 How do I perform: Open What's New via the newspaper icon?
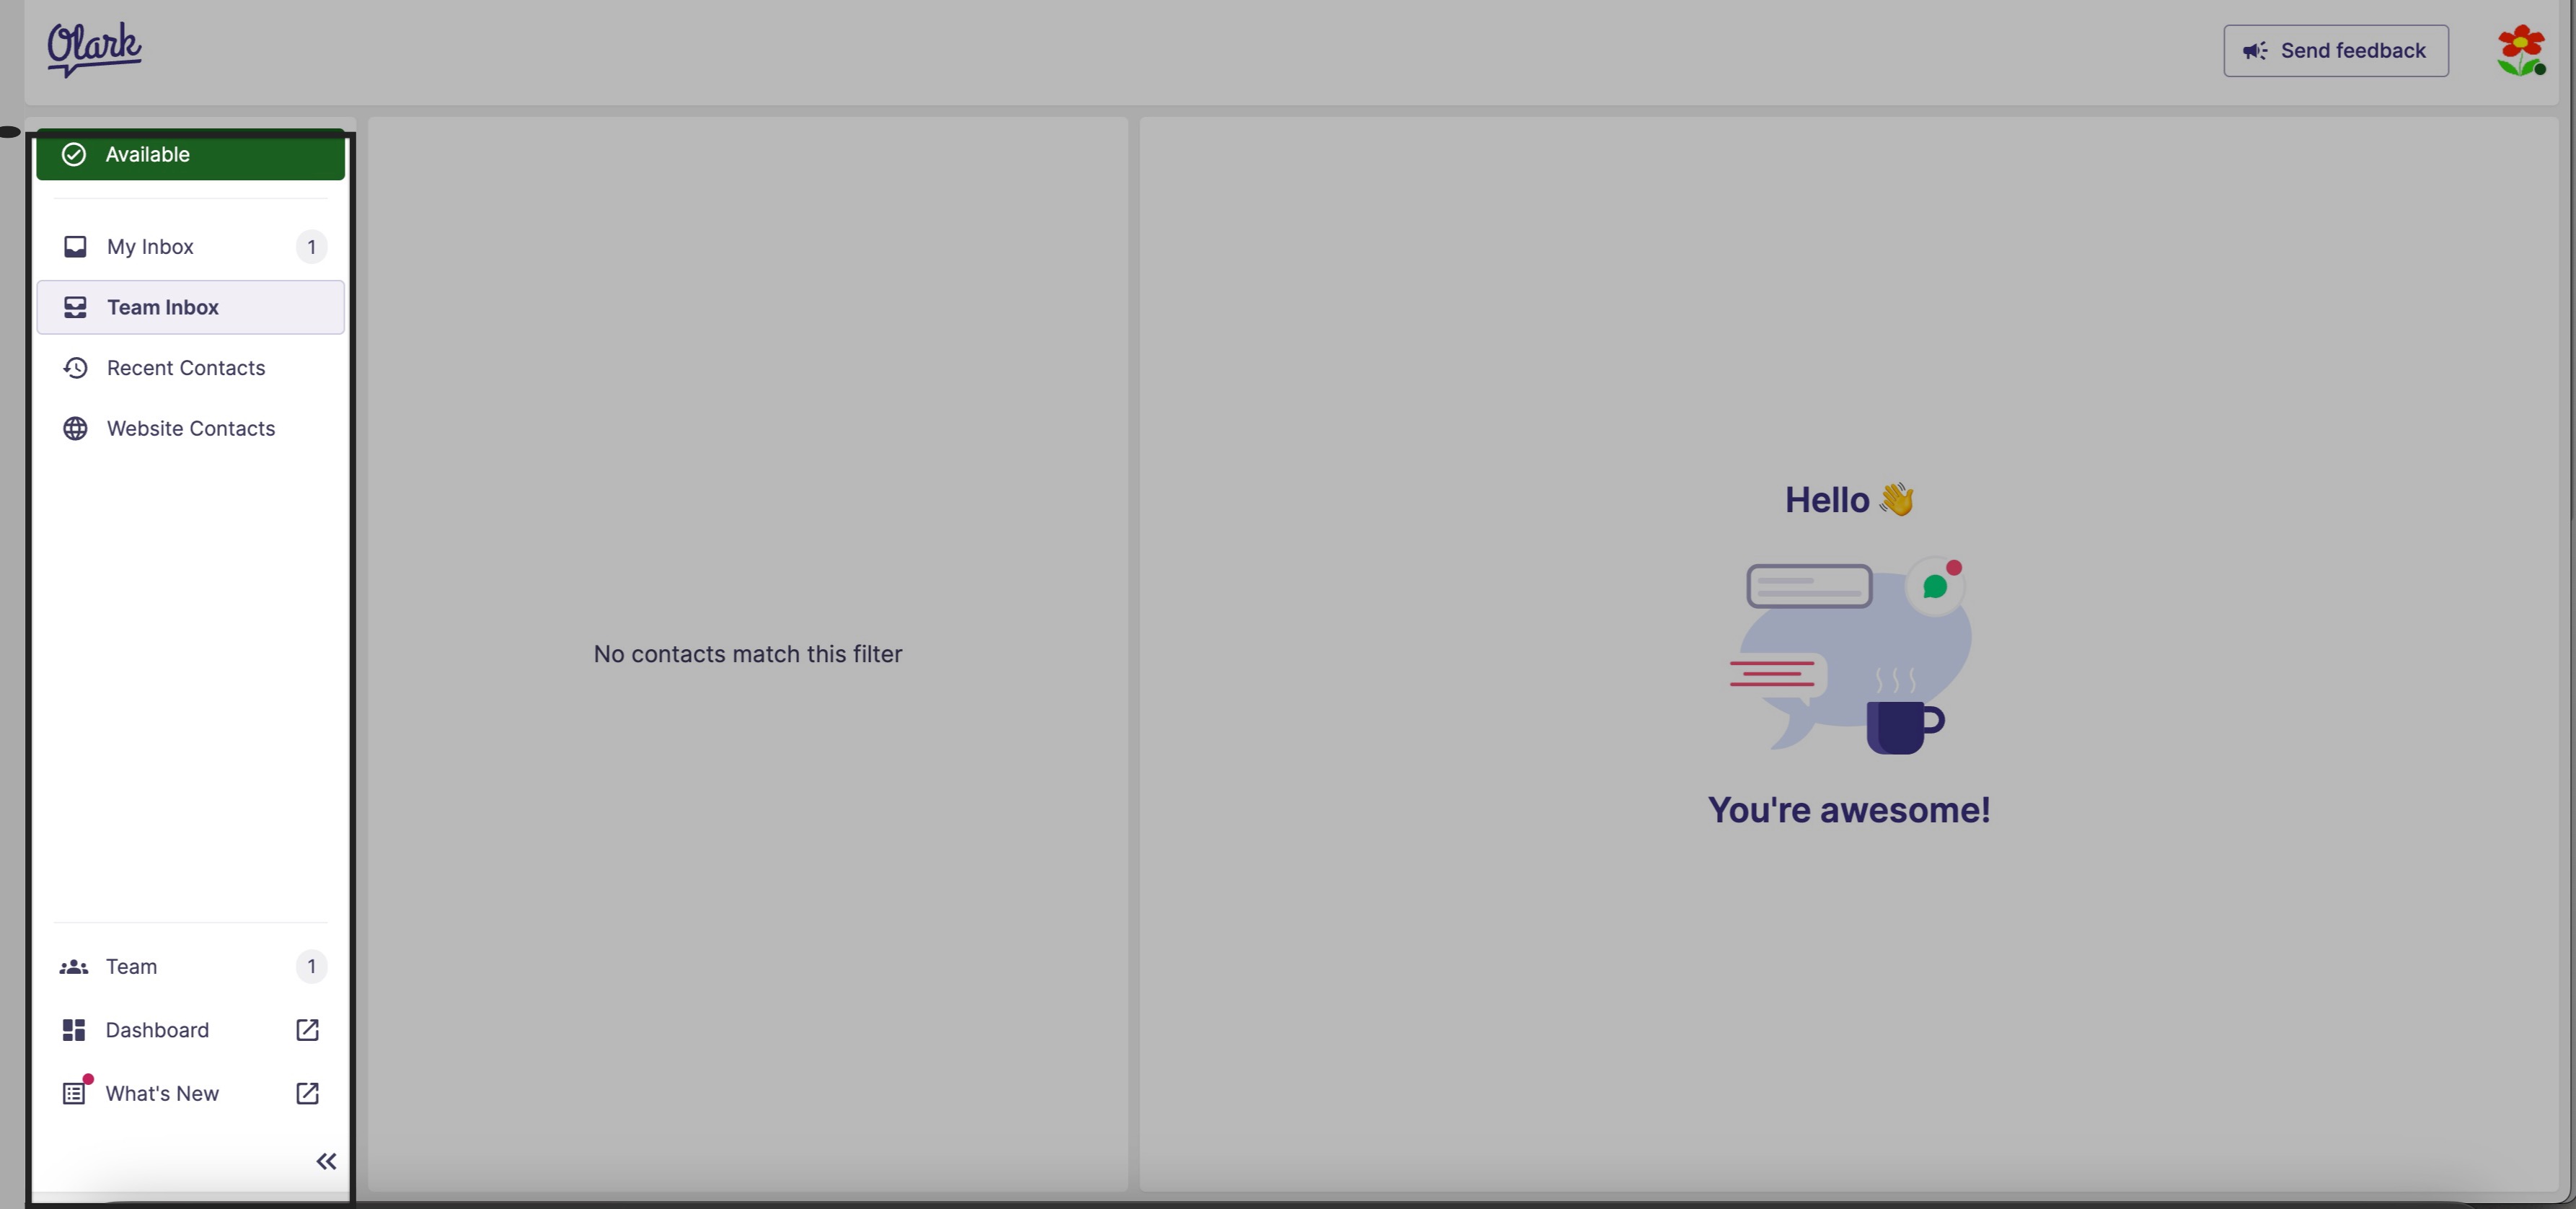click(x=74, y=1093)
